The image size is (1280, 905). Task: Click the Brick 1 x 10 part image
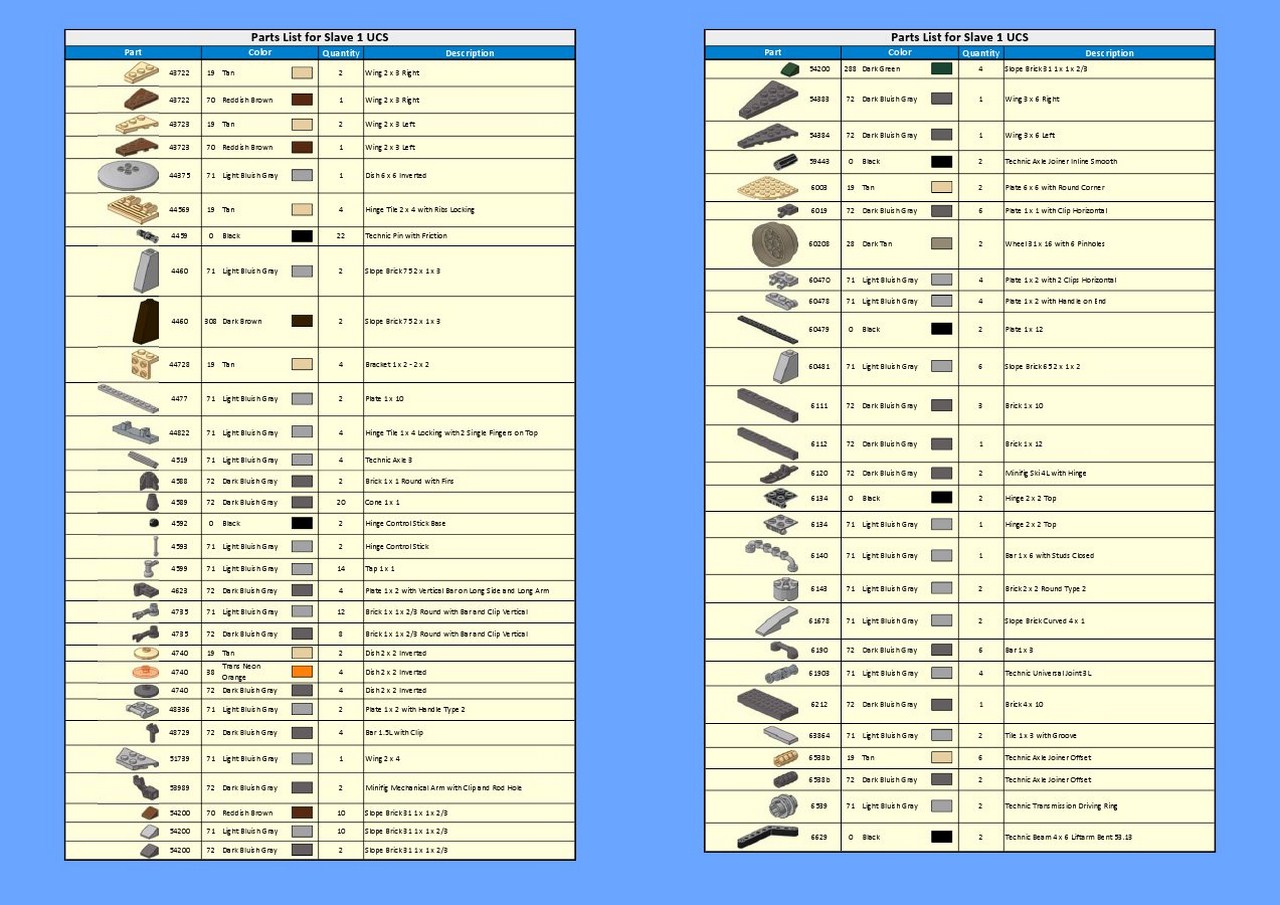click(x=768, y=405)
